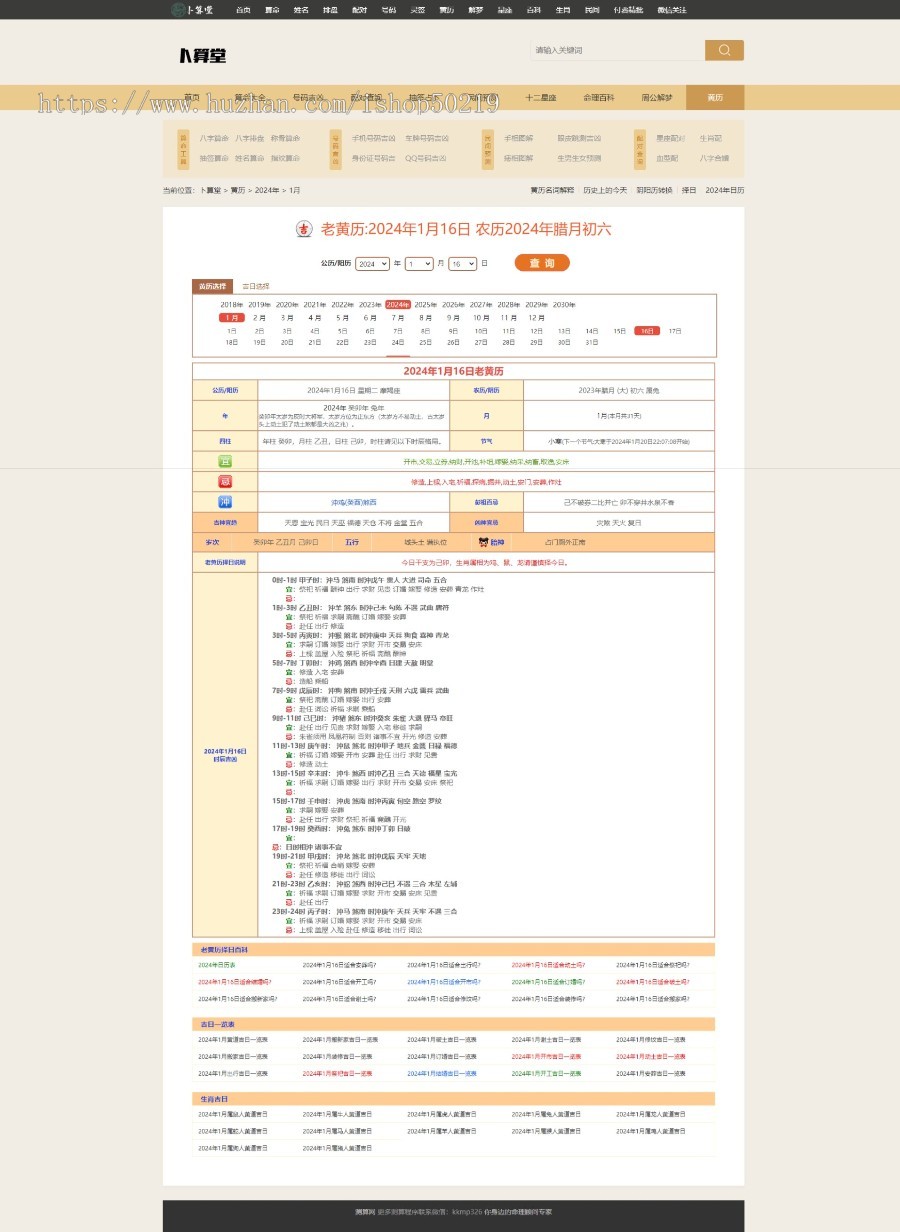
Task: Open the month dropdown showing 1
Action: tap(419, 264)
